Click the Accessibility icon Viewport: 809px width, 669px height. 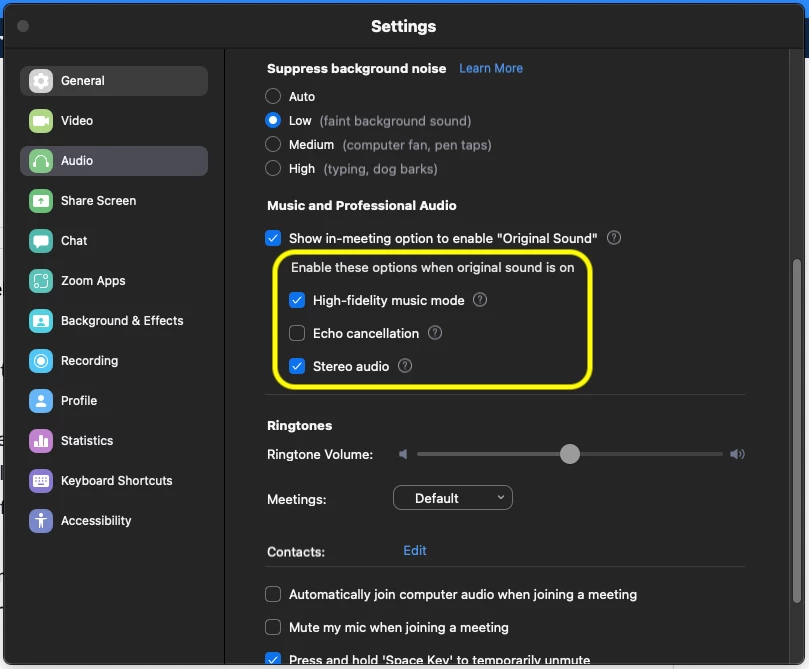click(x=41, y=520)
